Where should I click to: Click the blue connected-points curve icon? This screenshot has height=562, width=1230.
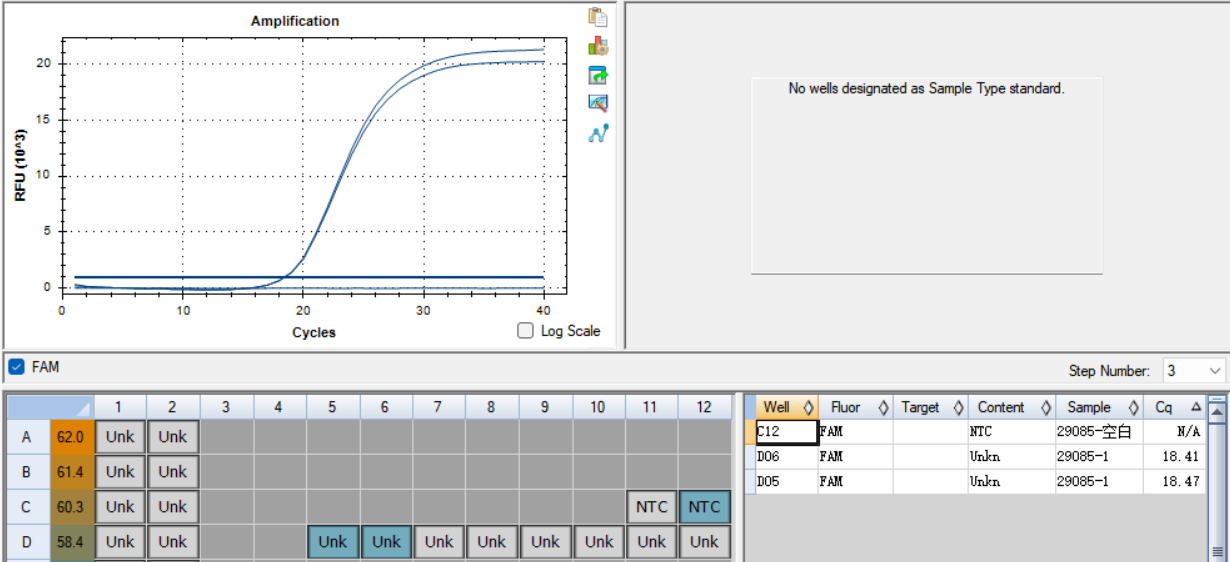pos(598,132)
